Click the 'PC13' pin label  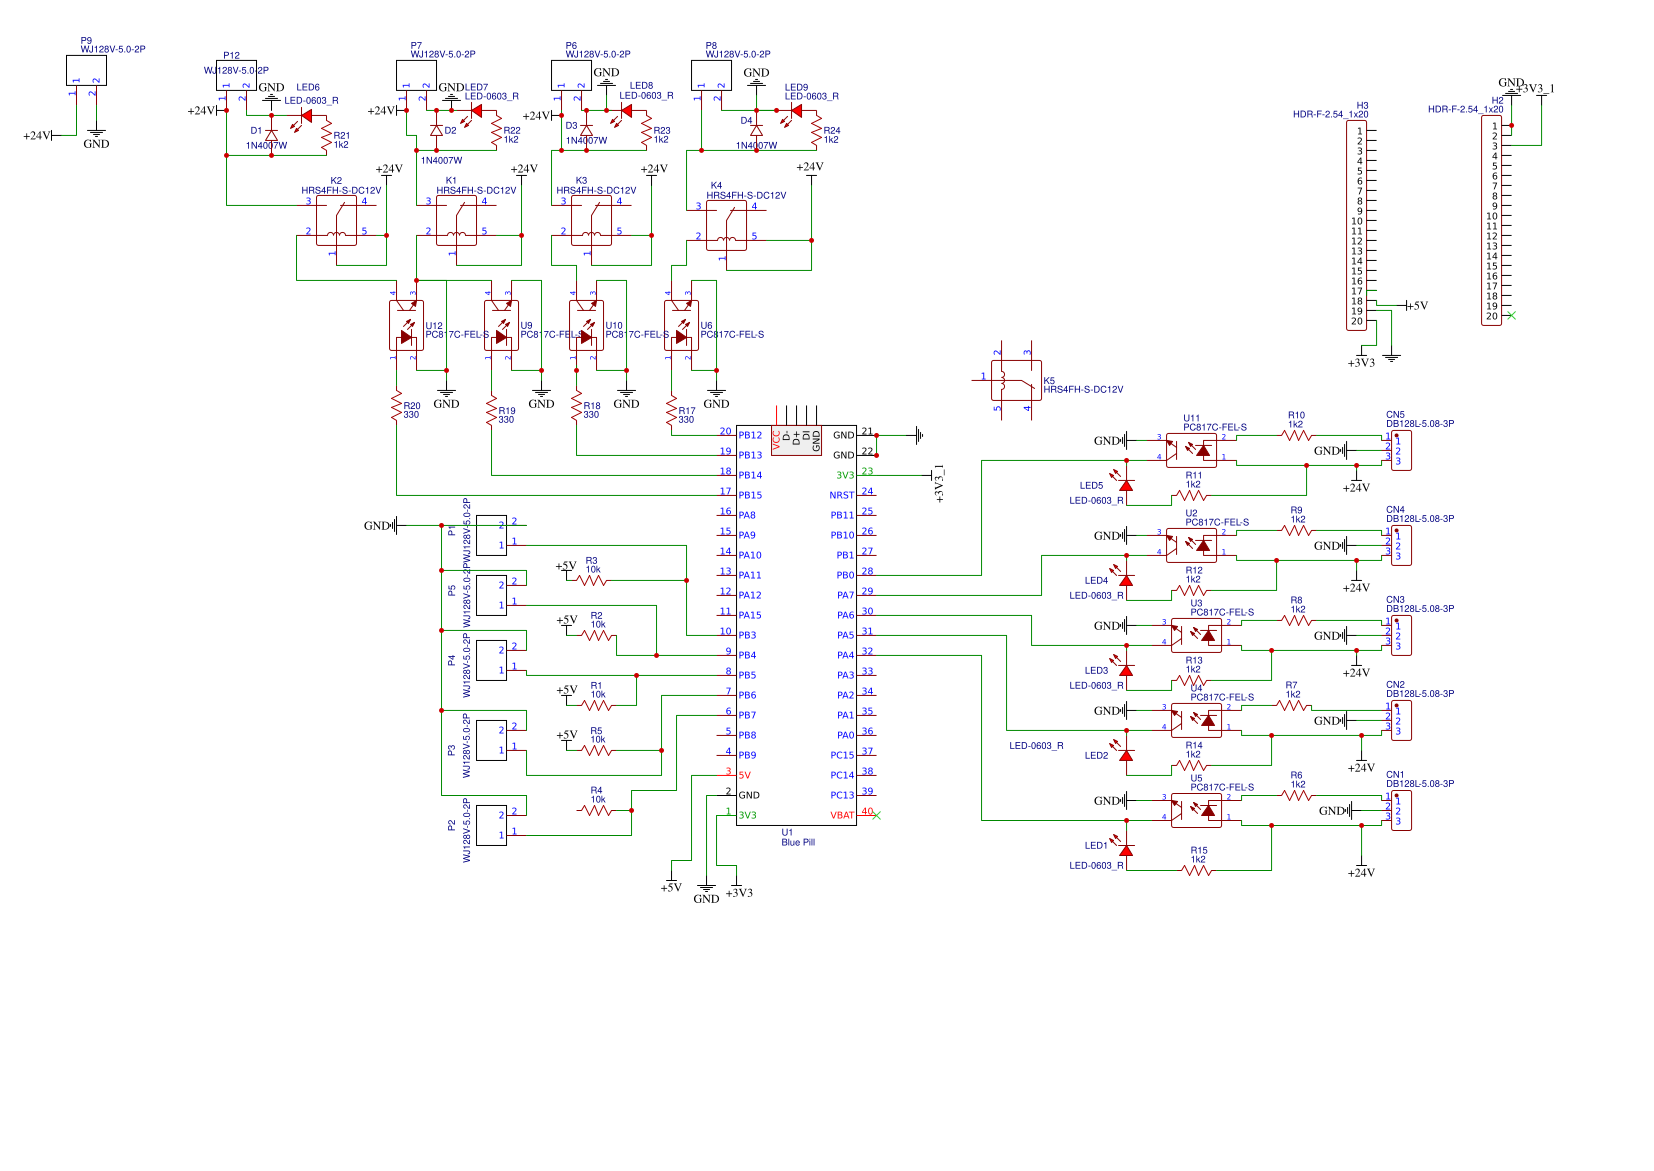tap(843, 795)
